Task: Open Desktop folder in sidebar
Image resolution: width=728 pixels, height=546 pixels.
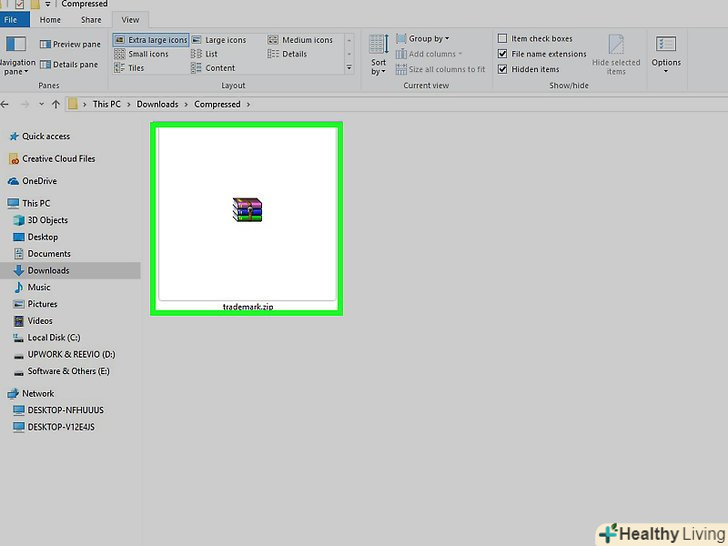Action: [x=36, y=237]
